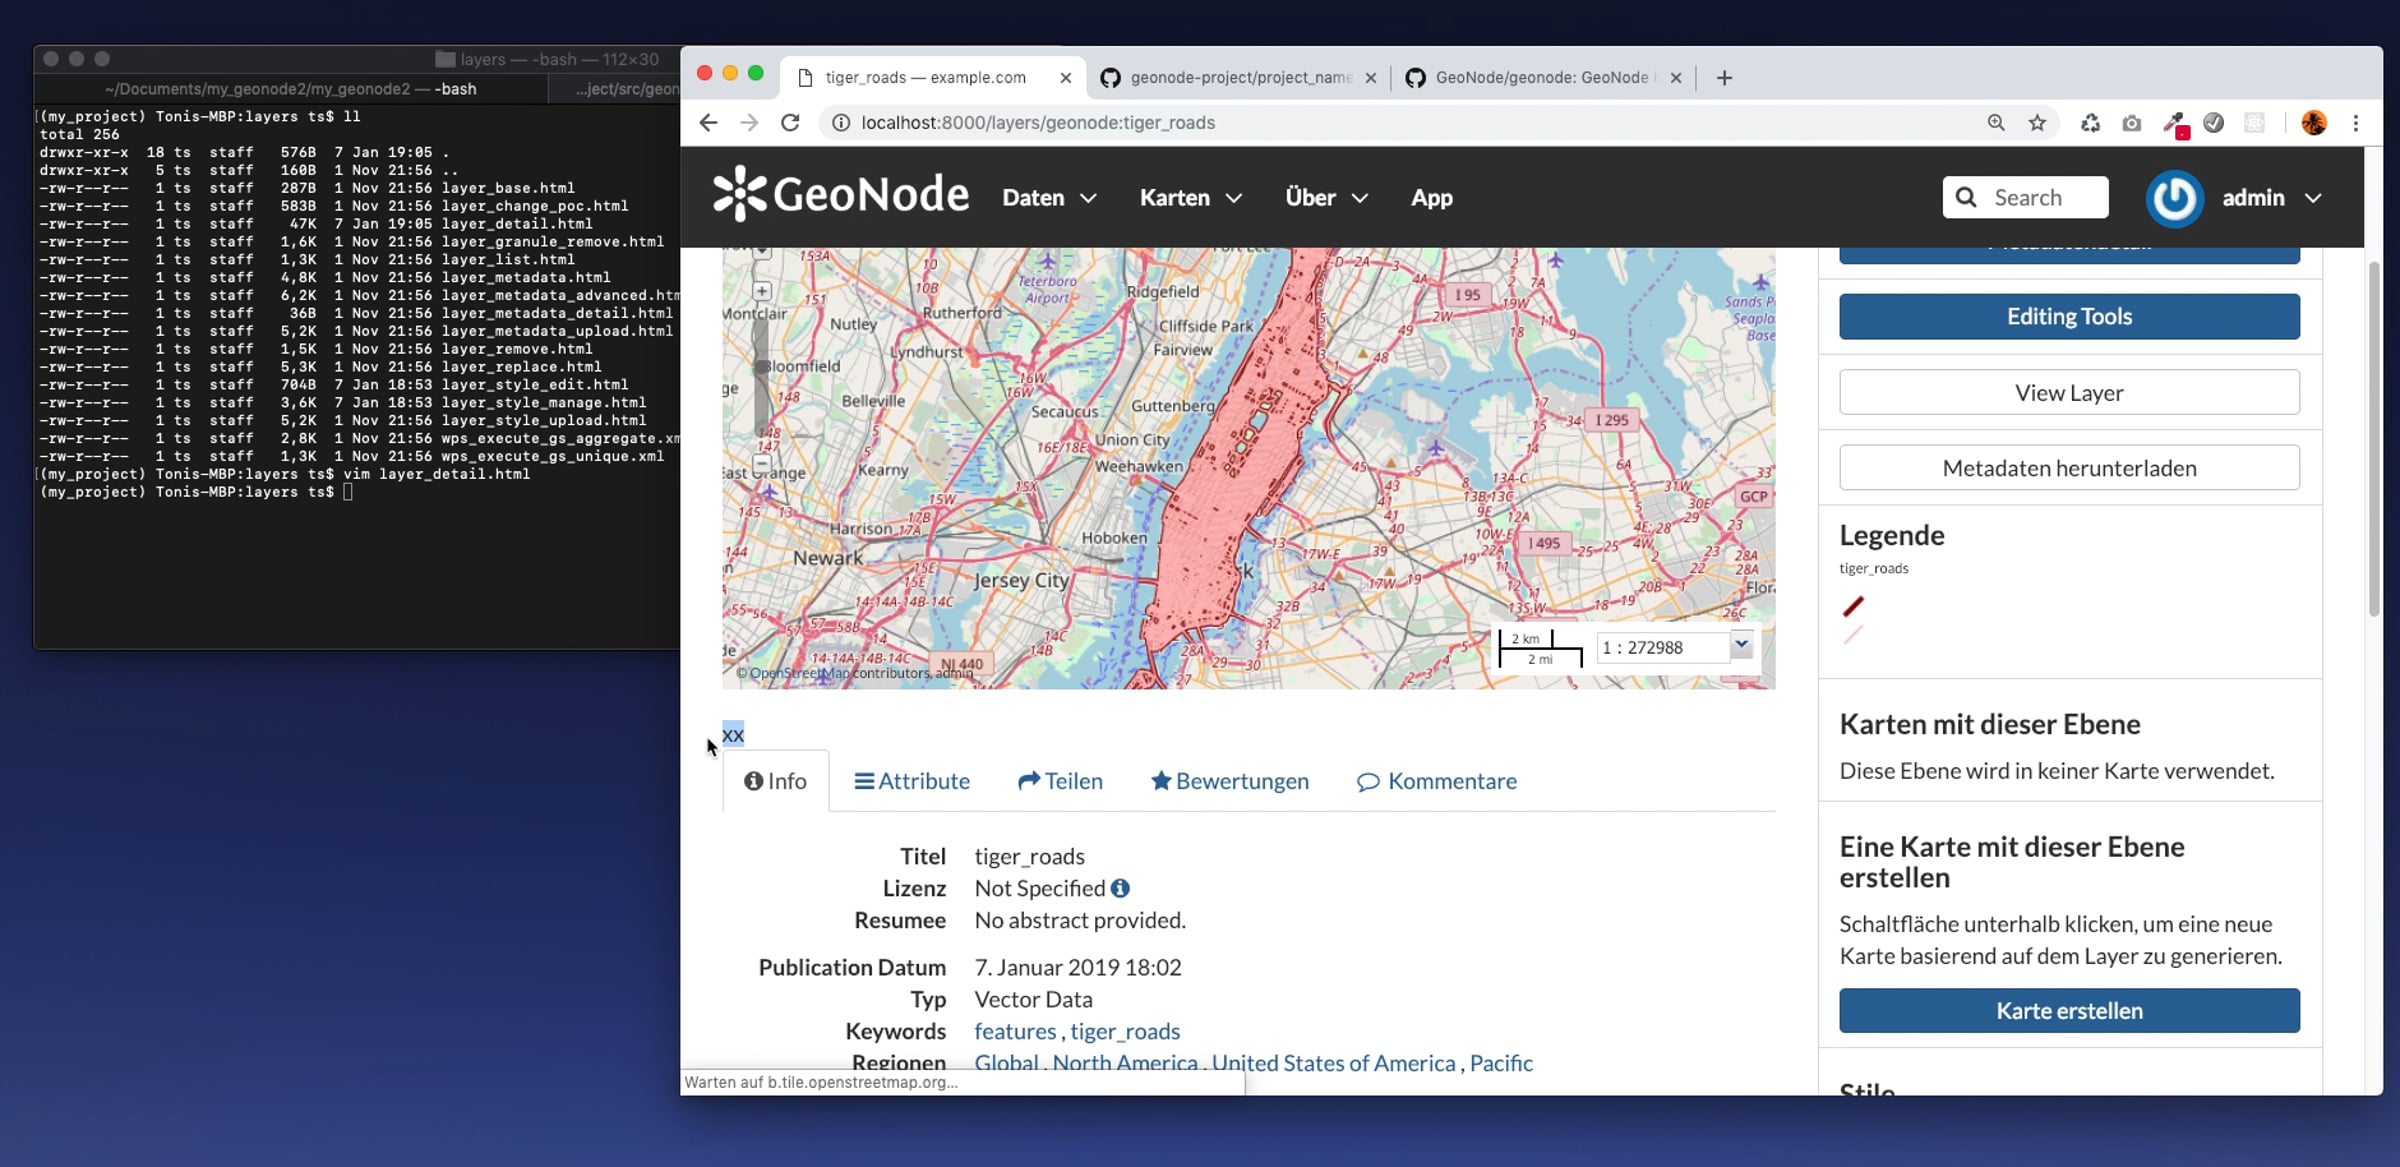Expand the Daten menu
The height and width of the screenshot is (1167, 2400).
click(x=1049, y=198)
